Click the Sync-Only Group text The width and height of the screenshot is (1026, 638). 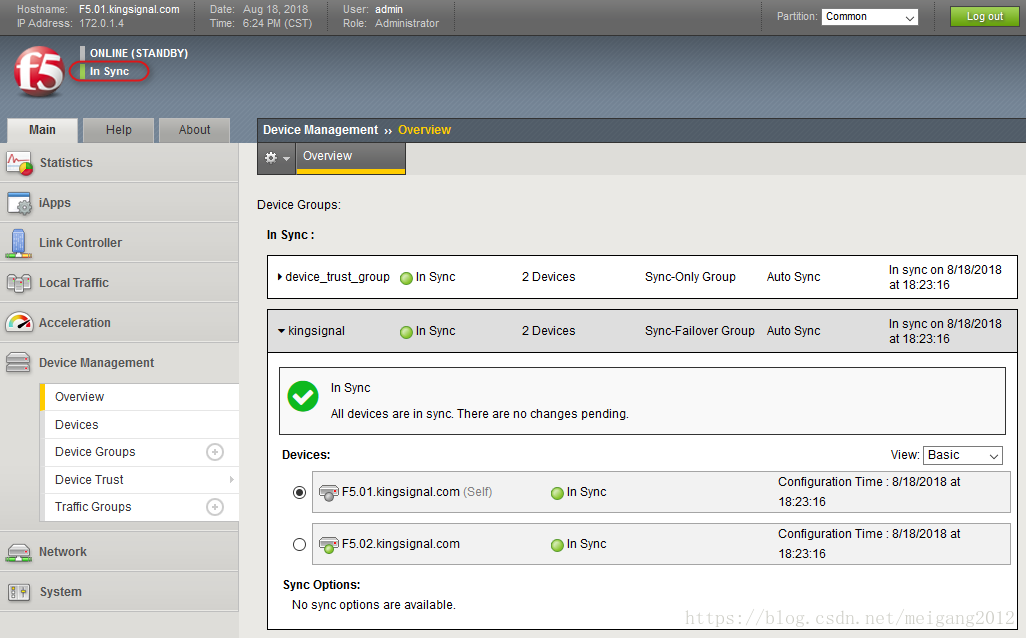[690, 277]
